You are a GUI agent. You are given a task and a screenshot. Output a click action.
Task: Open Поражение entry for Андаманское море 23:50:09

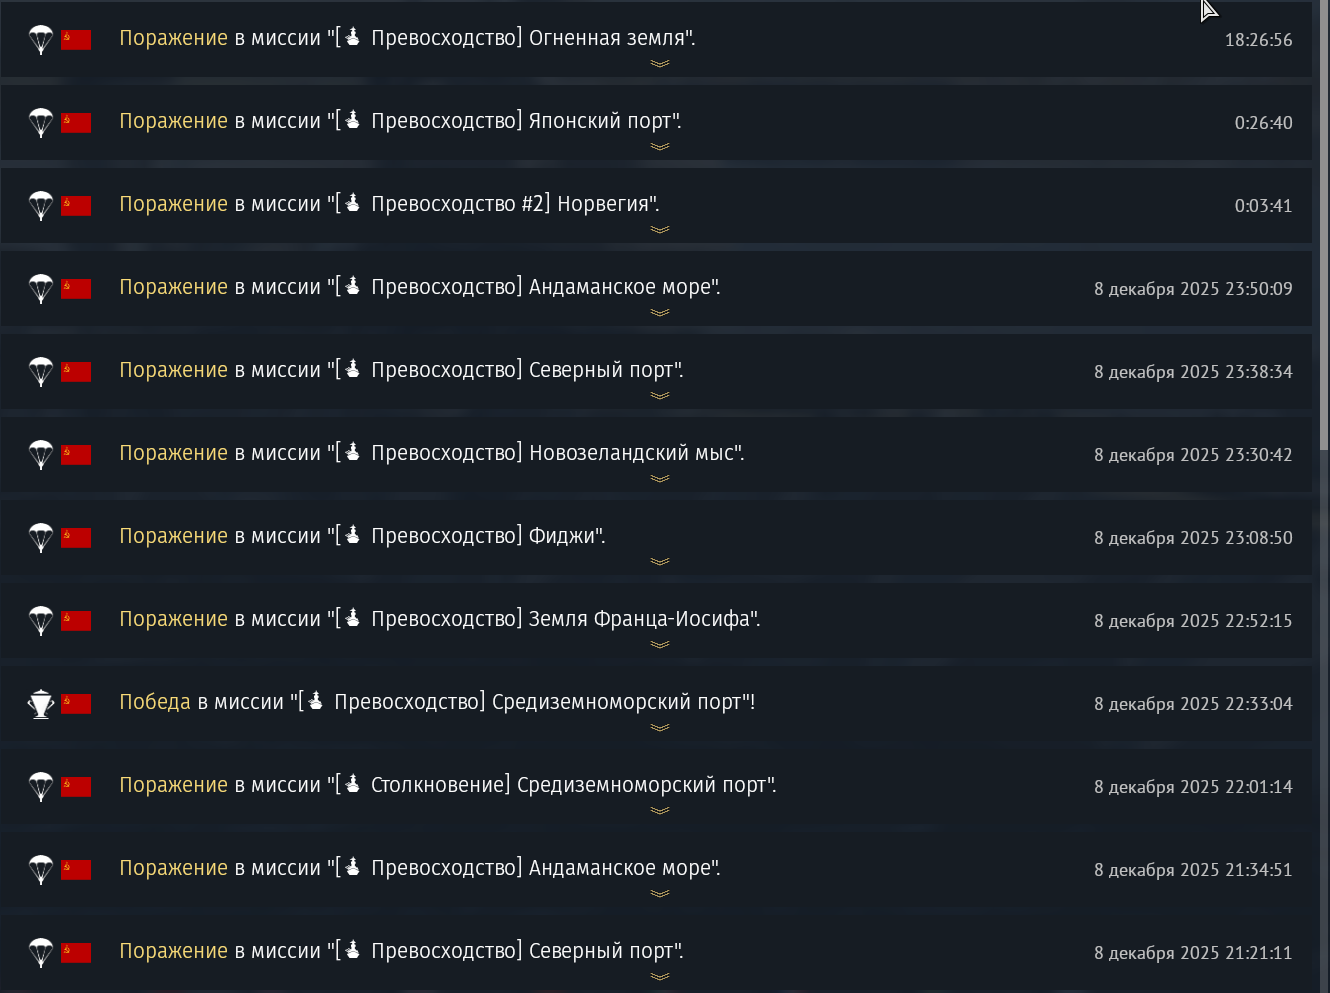point(419,287)
